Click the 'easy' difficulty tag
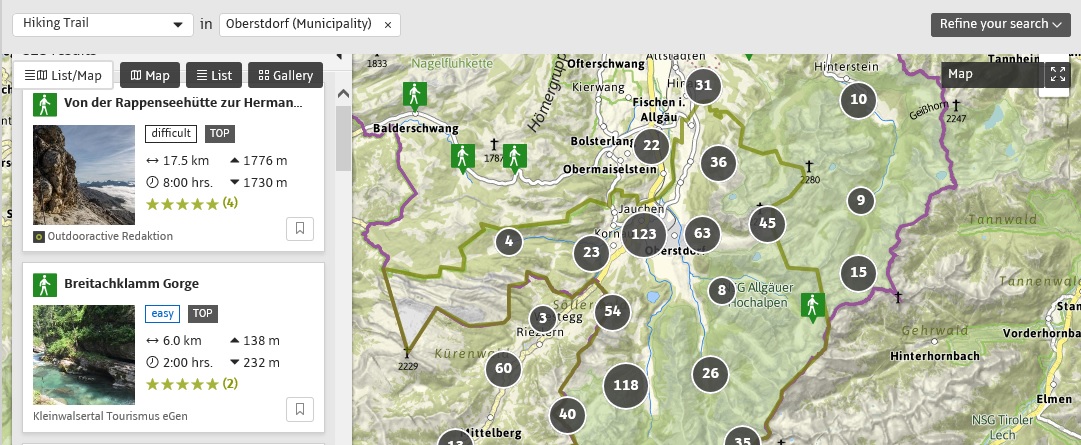Viewport: 1081px width, 445px height. 163,314
